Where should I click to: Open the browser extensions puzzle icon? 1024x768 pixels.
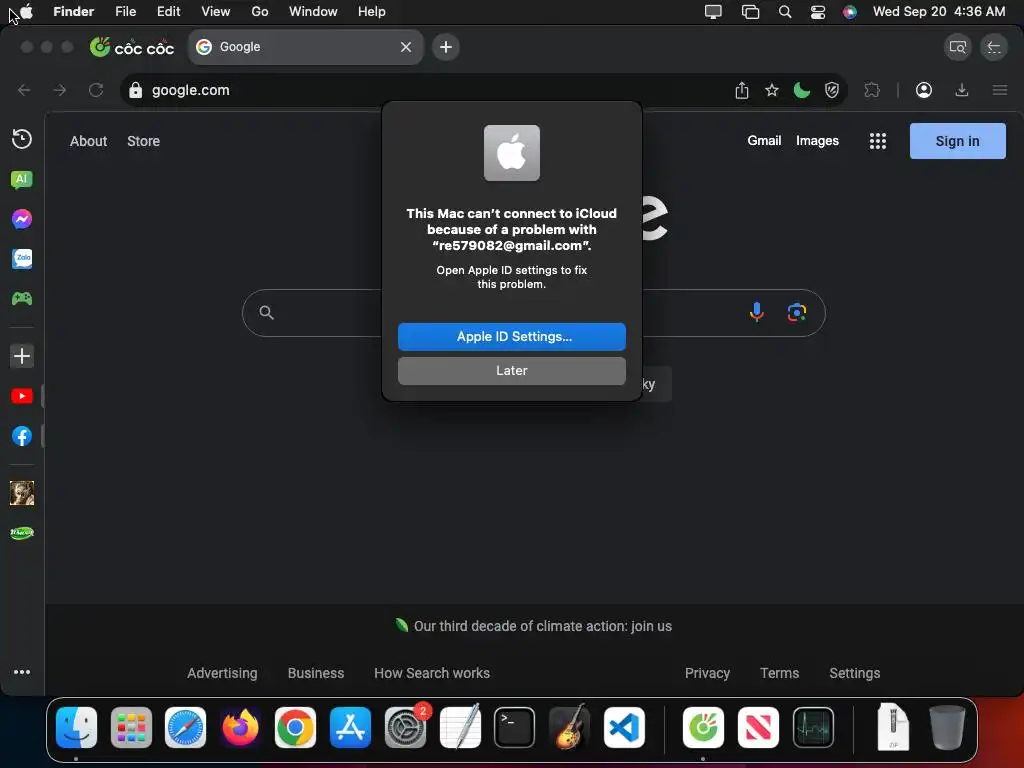coord(872,90)
